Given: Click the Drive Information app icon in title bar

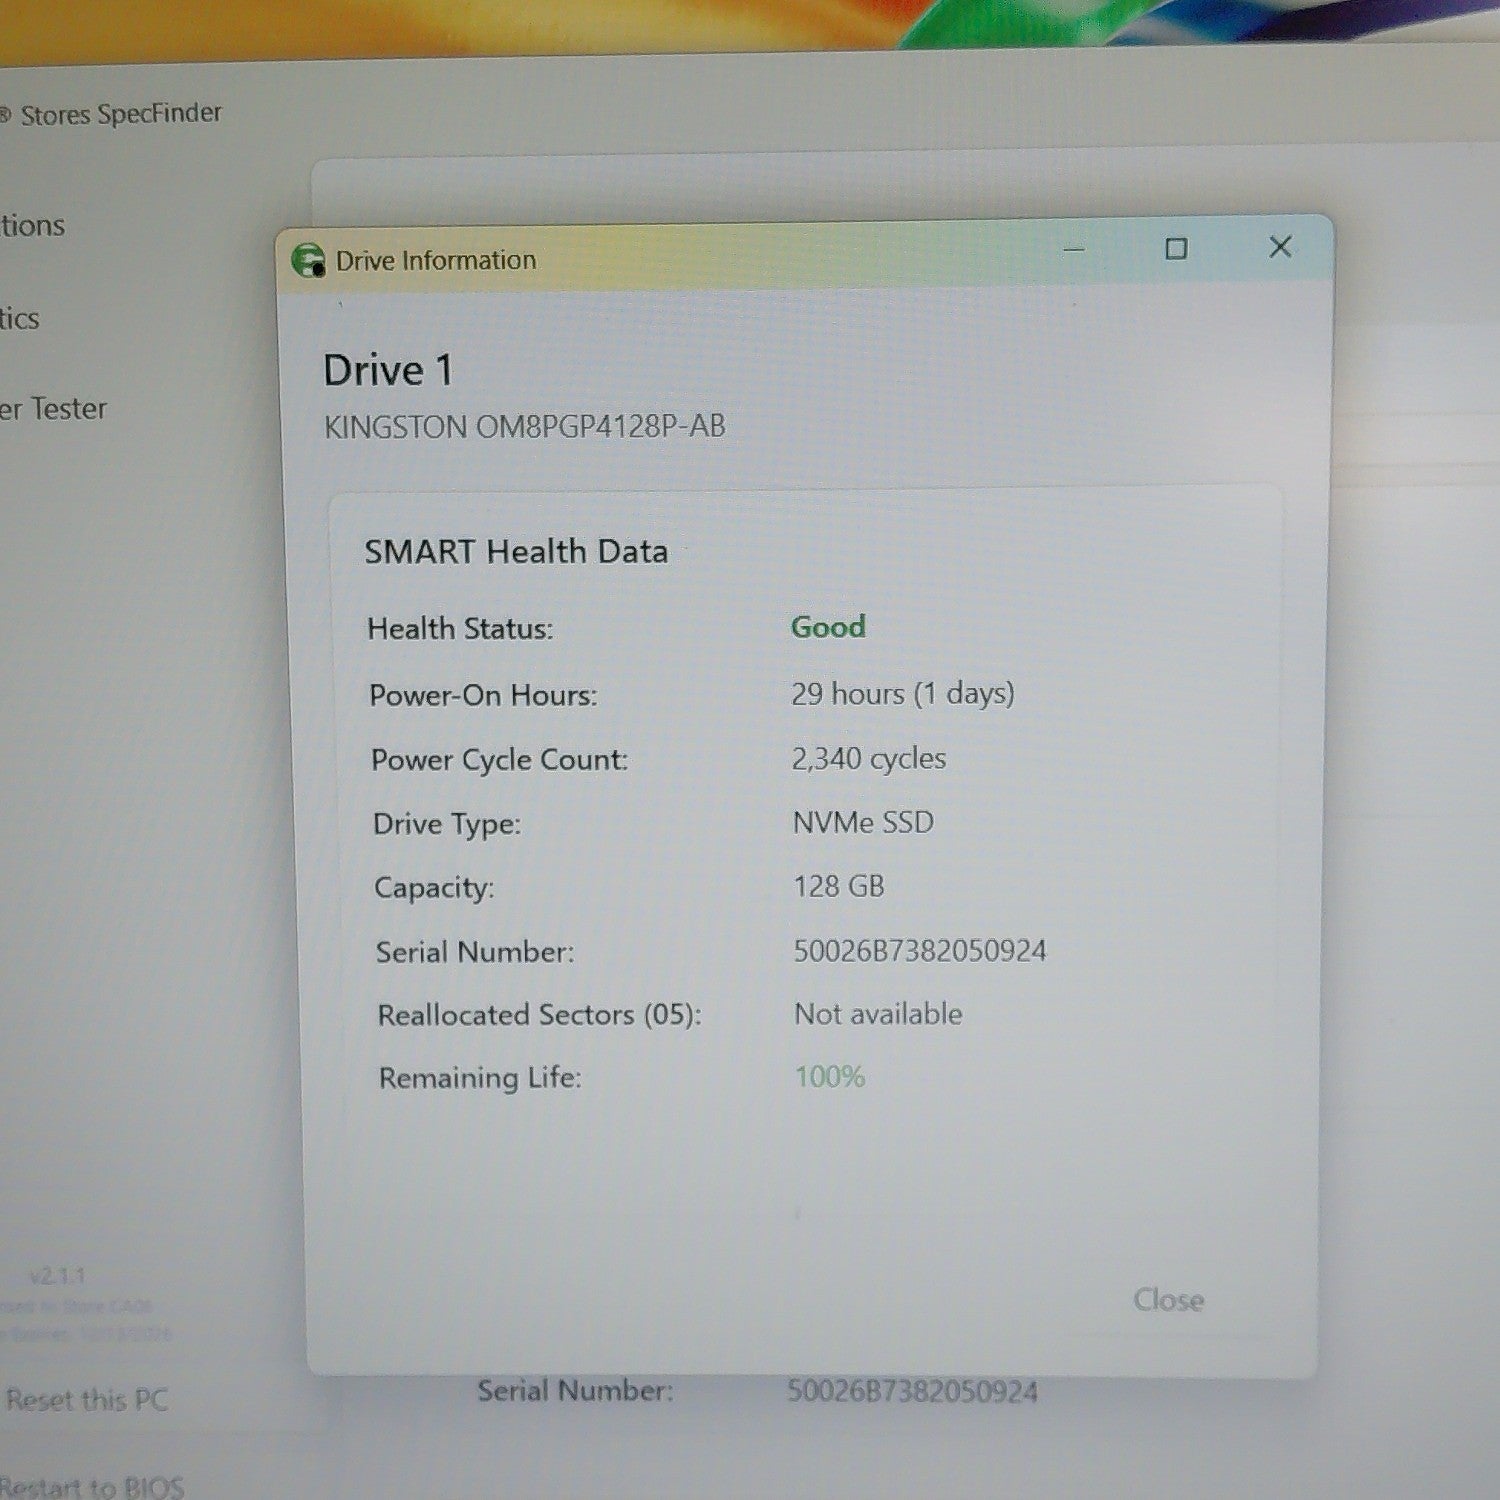Looking at the screenshot, I should (308, 261).
